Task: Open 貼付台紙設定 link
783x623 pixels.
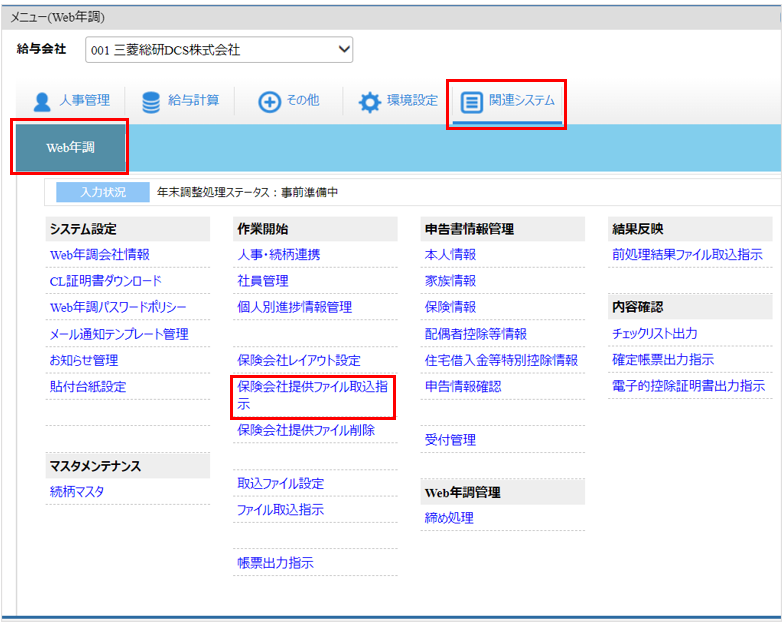Action: (x=88, y=386)
